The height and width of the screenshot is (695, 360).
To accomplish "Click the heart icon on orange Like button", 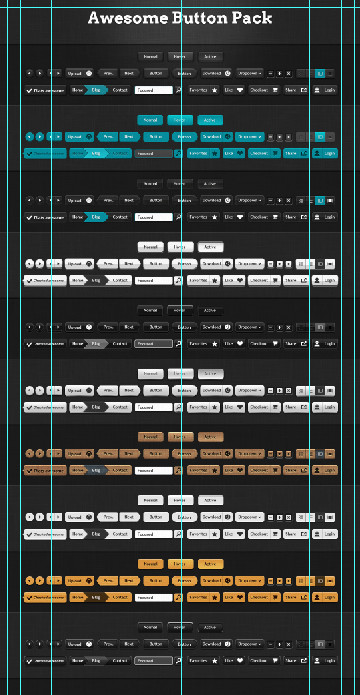I will (240, 597).
